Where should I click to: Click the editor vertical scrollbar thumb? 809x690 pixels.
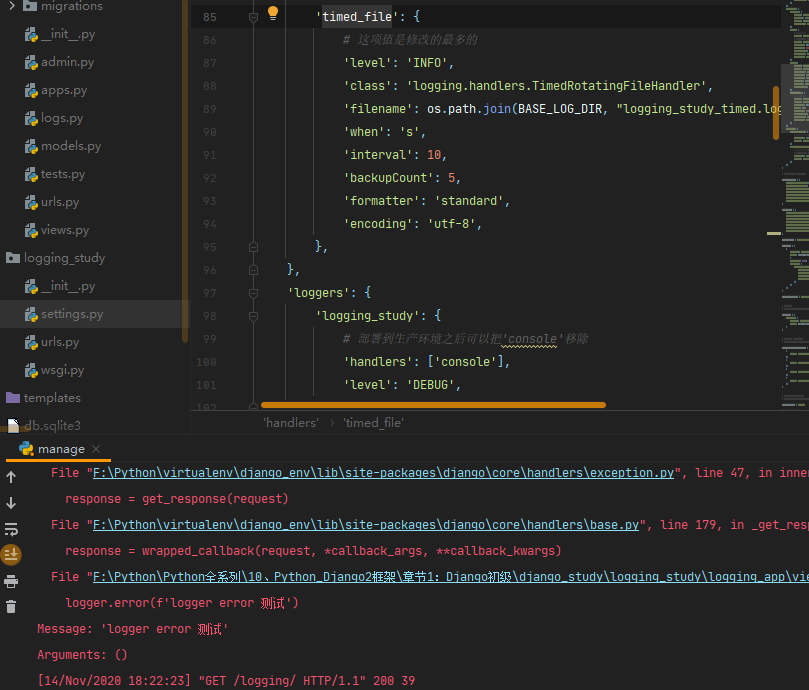(x=775, y=113)
